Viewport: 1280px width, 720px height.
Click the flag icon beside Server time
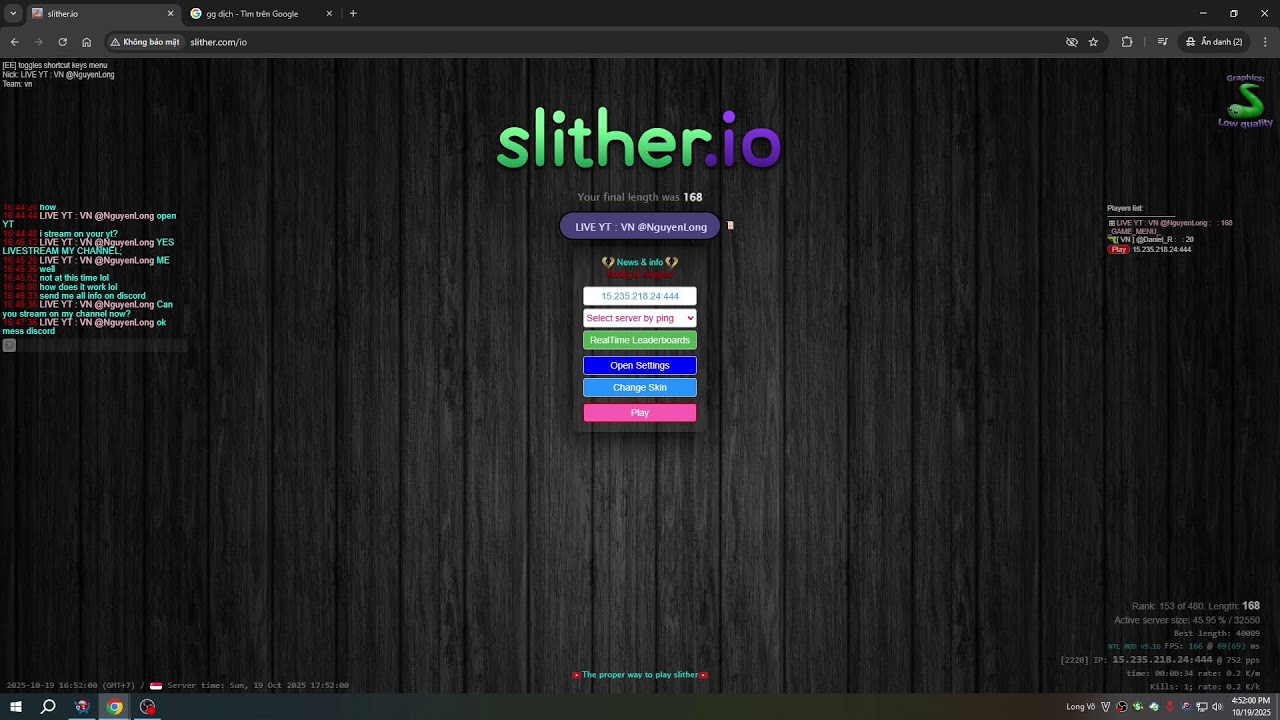(x=156, y=686)
